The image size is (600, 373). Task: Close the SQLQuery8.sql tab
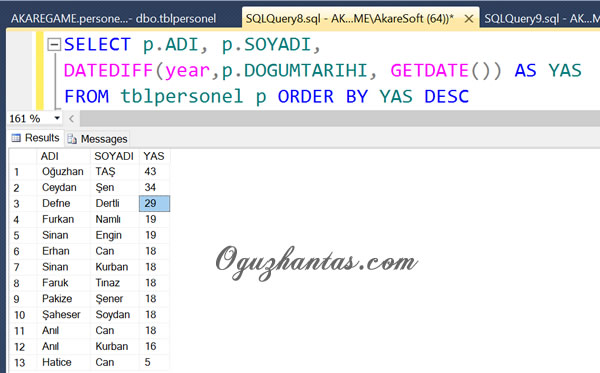click(469, 18)
